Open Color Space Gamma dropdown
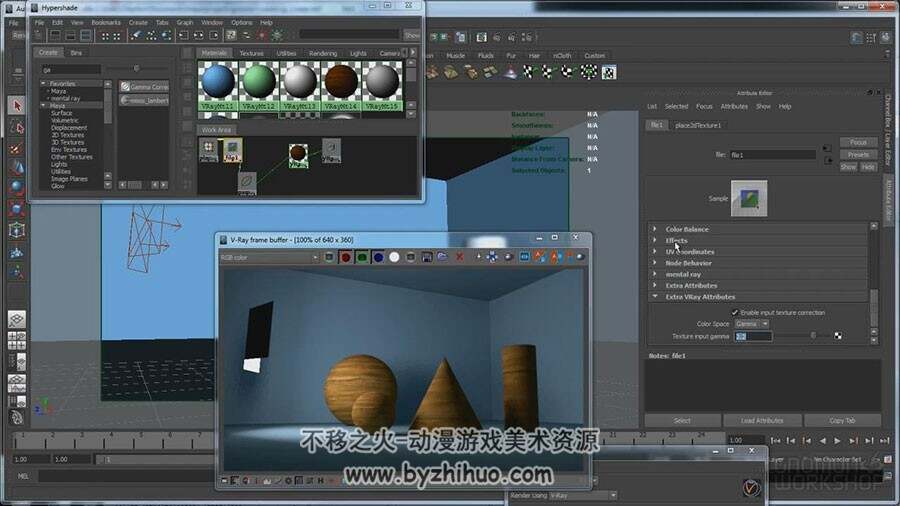The image size is (900, 506). pyautogui.click(x=751, y=324)
